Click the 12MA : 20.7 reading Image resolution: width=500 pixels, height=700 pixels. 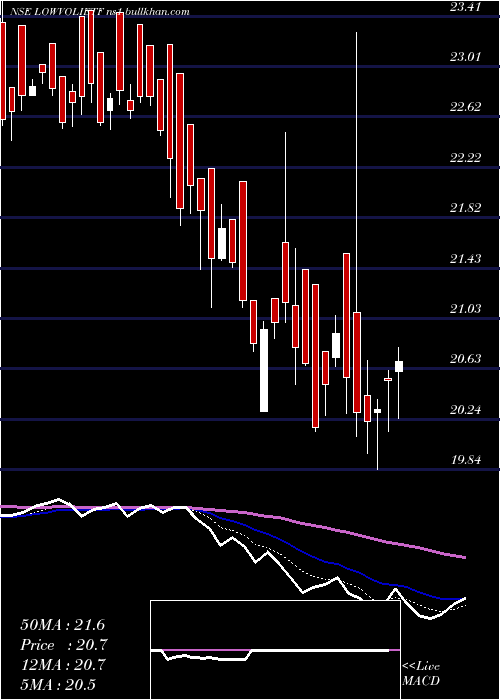tap(62, 665)
